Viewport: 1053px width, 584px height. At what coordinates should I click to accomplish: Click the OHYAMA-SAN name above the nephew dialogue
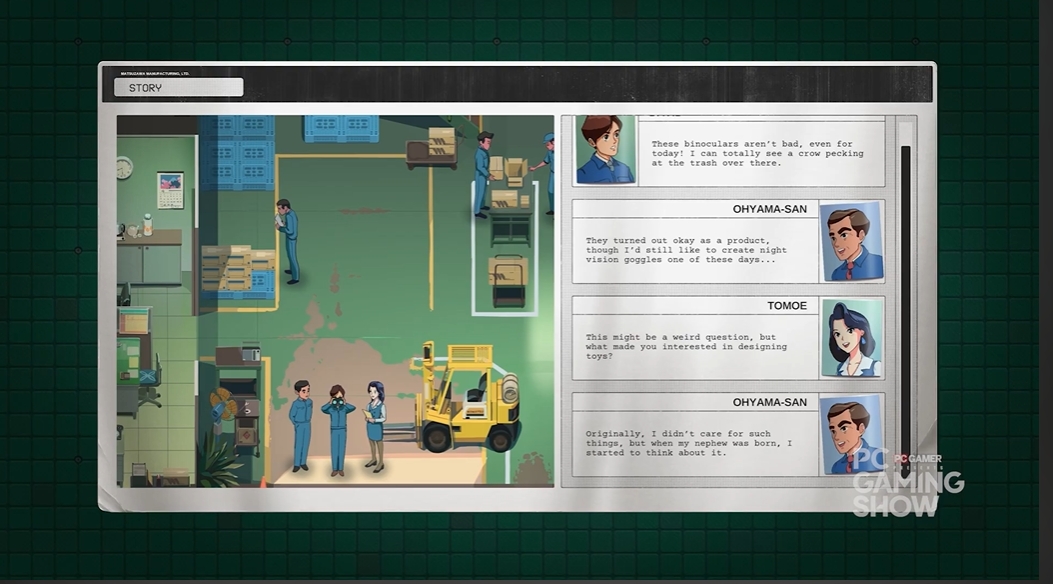pyautogui.click(x=770, y=402)
